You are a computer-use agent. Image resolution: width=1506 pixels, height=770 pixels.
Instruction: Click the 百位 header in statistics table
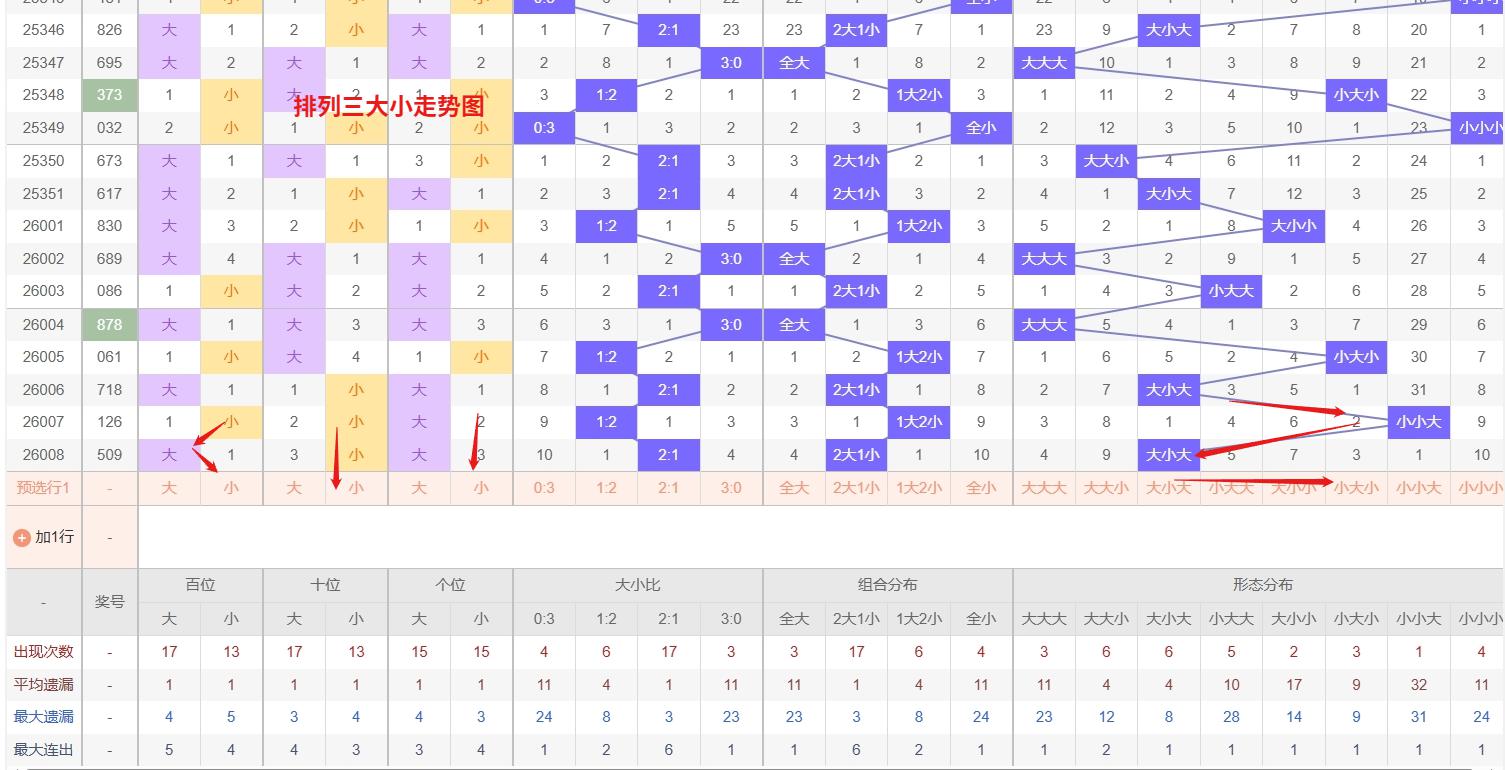click(200, 585)
